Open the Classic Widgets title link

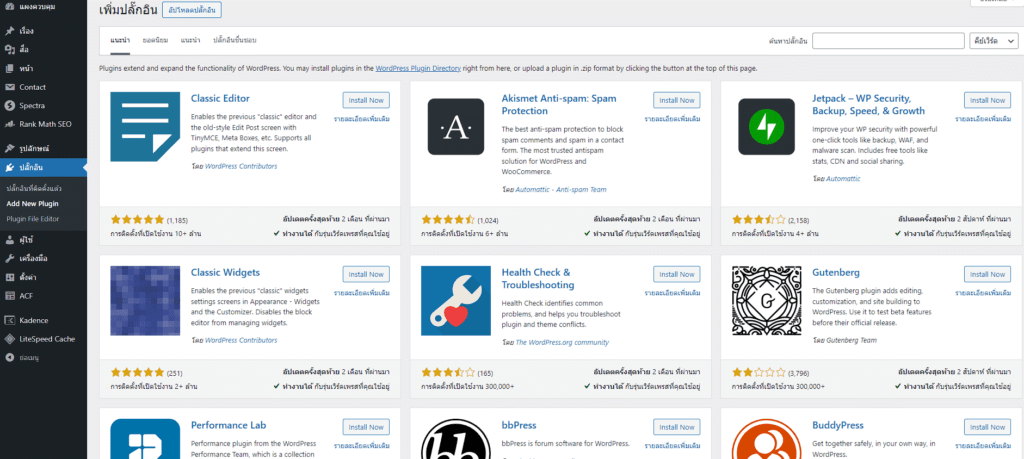(225, 272)
